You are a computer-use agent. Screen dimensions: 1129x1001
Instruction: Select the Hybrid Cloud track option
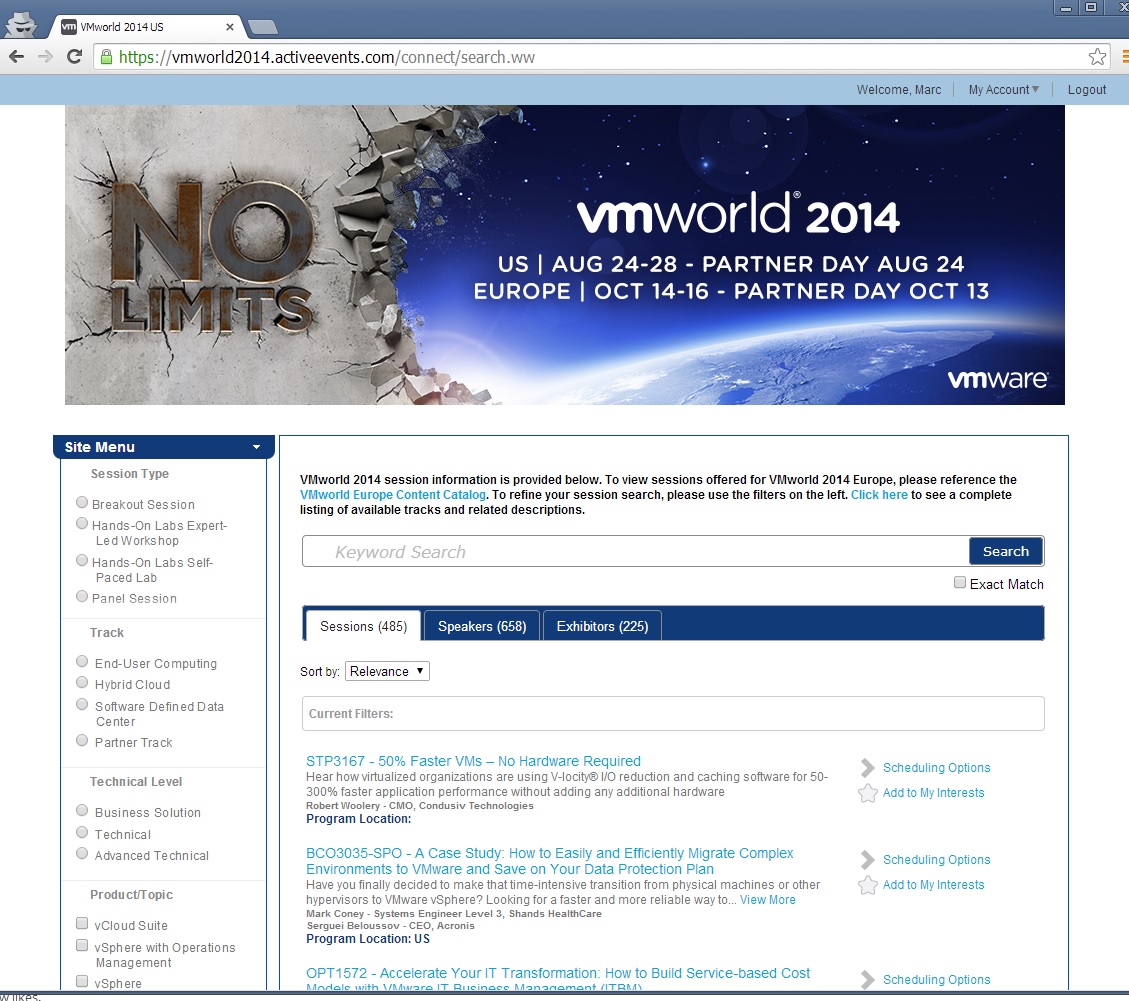[x=82, y=683]
